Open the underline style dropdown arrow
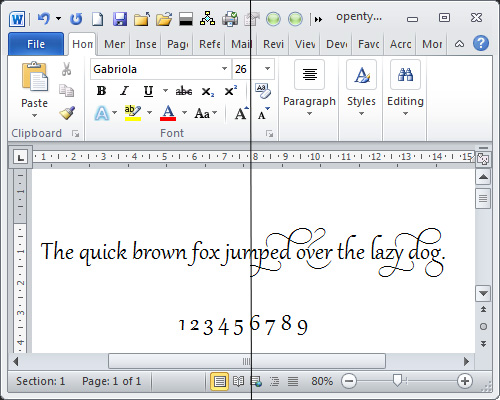Image resolution: width=500 pixels, height=400 pixels. [165, 91]
